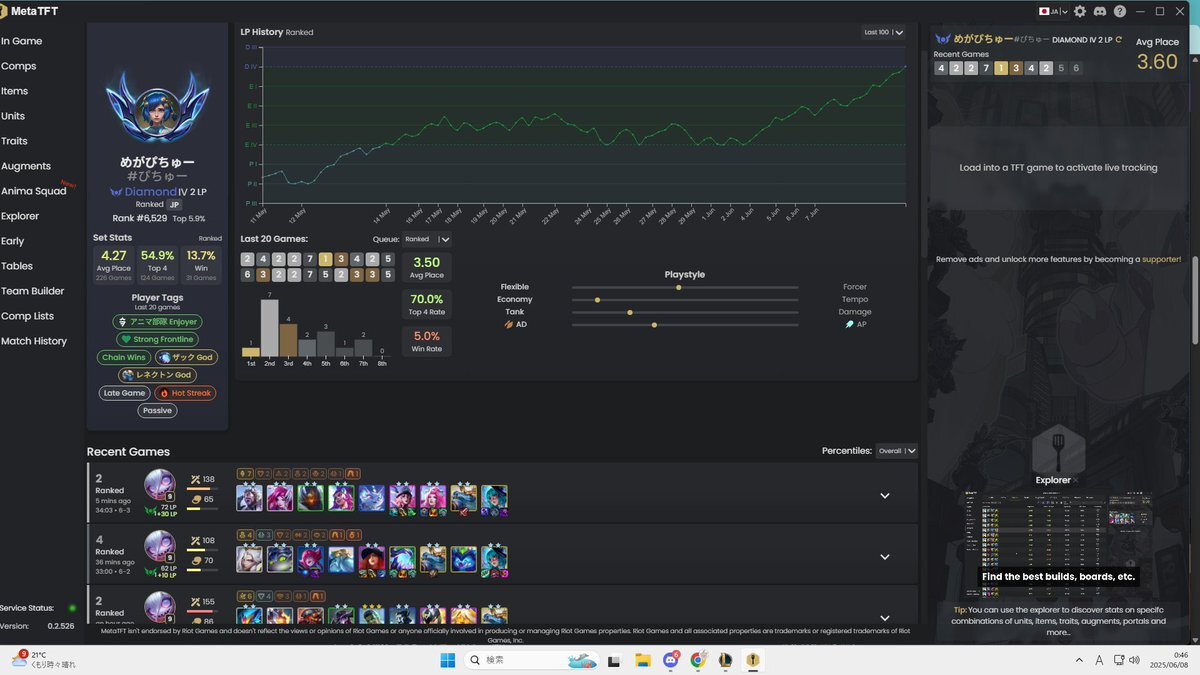The image size is (1200, 675).
Task: Open Google Chrome from the taskbar
Action: (x=698, y=660)
